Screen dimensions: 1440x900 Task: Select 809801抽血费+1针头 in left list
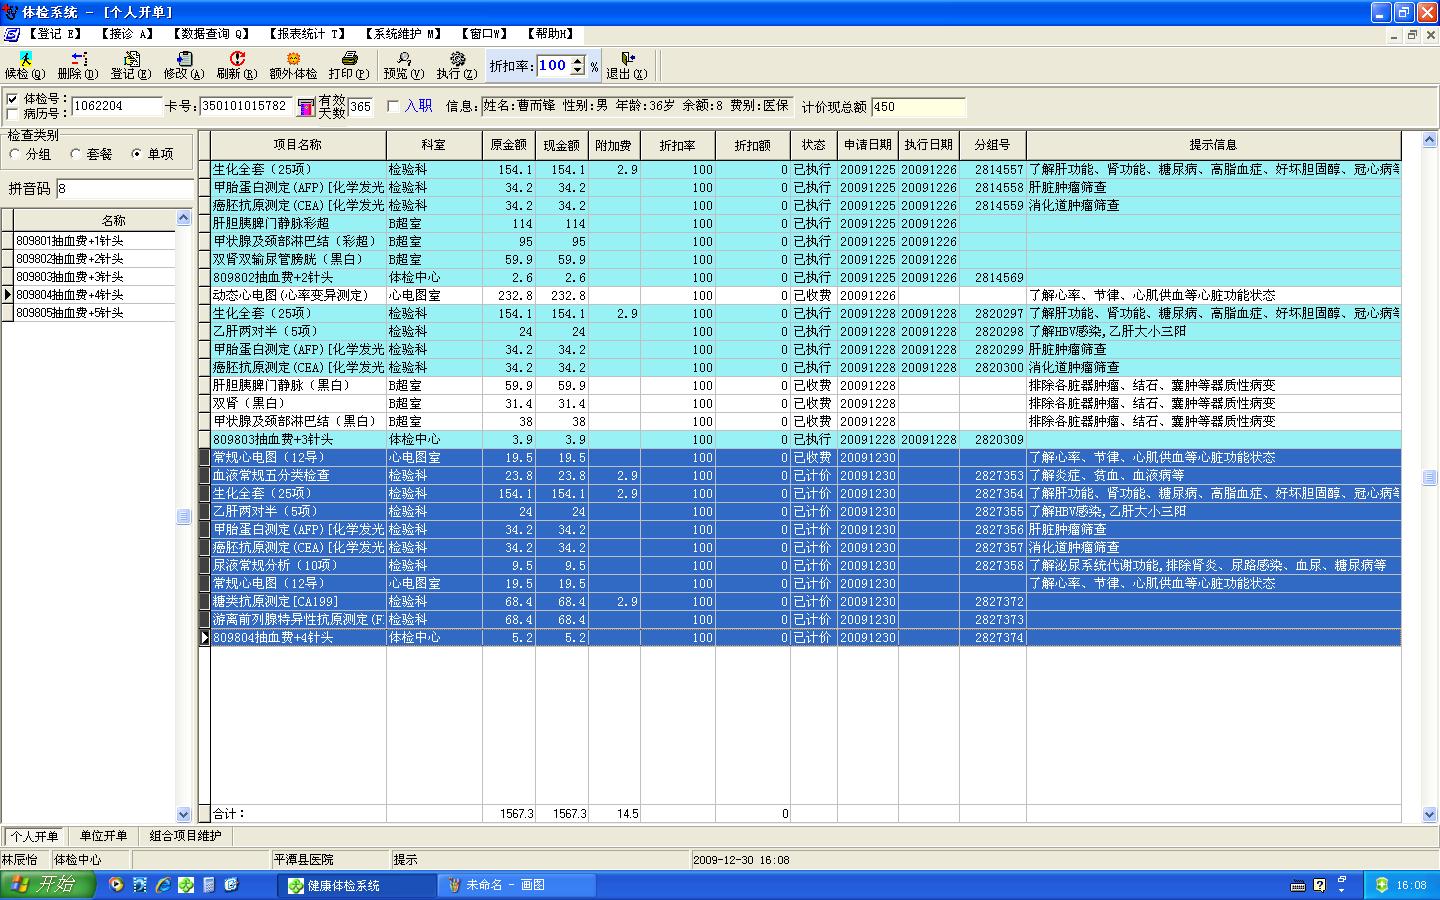pos(95,241)
